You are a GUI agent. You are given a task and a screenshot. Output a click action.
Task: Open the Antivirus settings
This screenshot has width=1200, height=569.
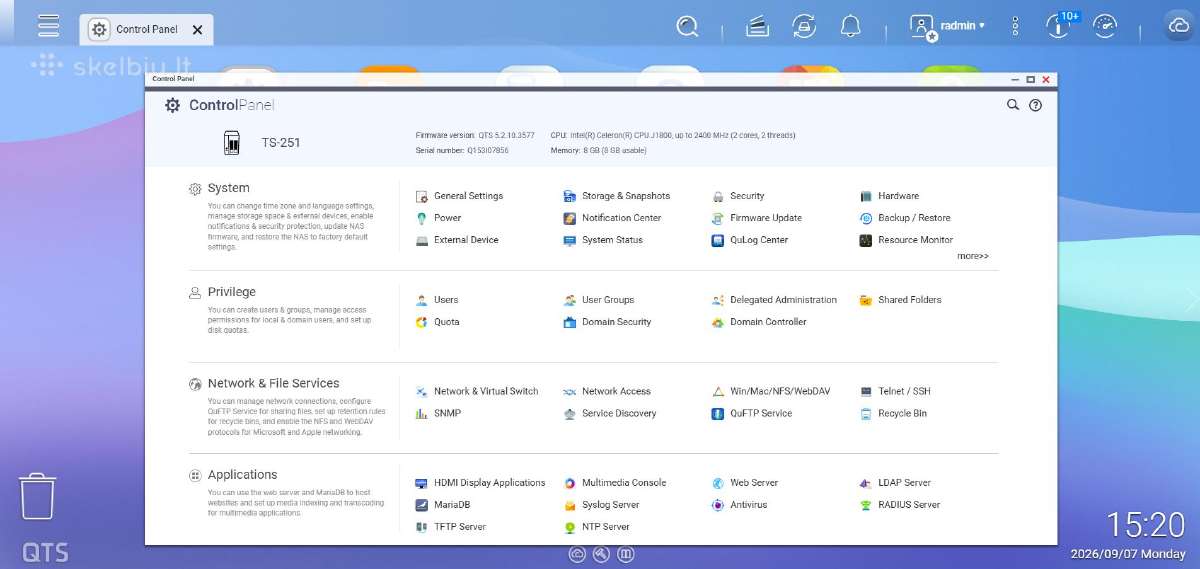coord(739,505)
